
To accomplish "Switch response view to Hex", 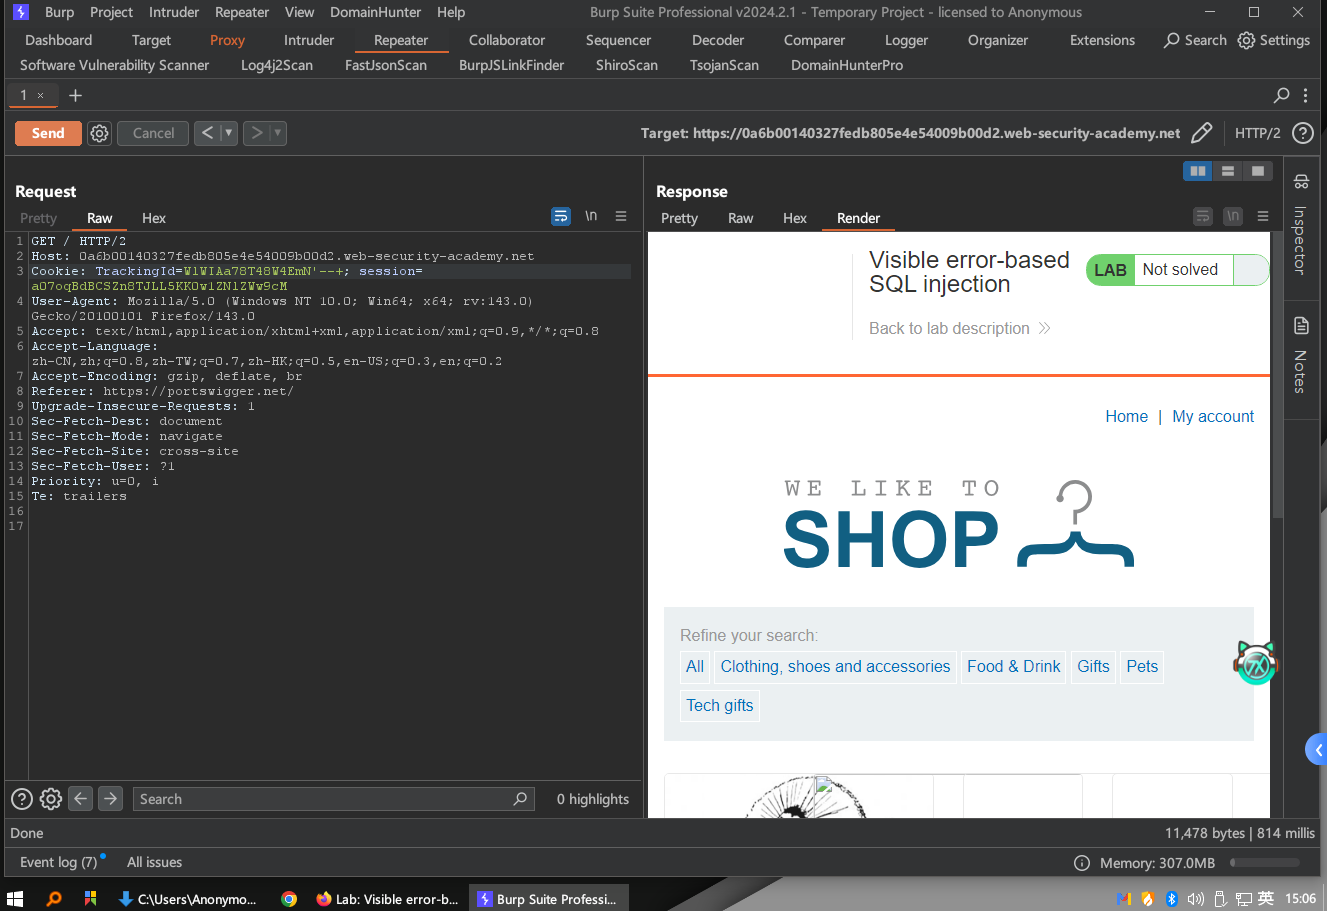I will pos(795,218).
